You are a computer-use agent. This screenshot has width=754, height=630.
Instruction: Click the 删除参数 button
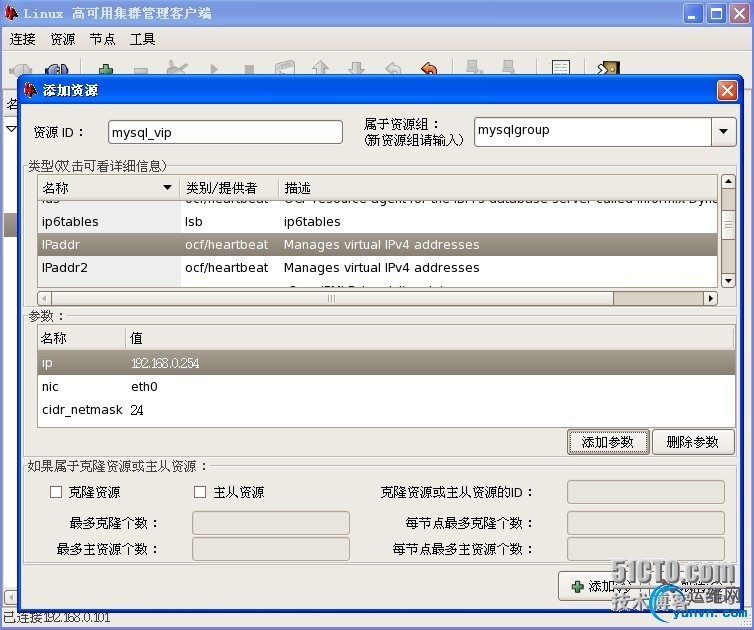point(693,442)
